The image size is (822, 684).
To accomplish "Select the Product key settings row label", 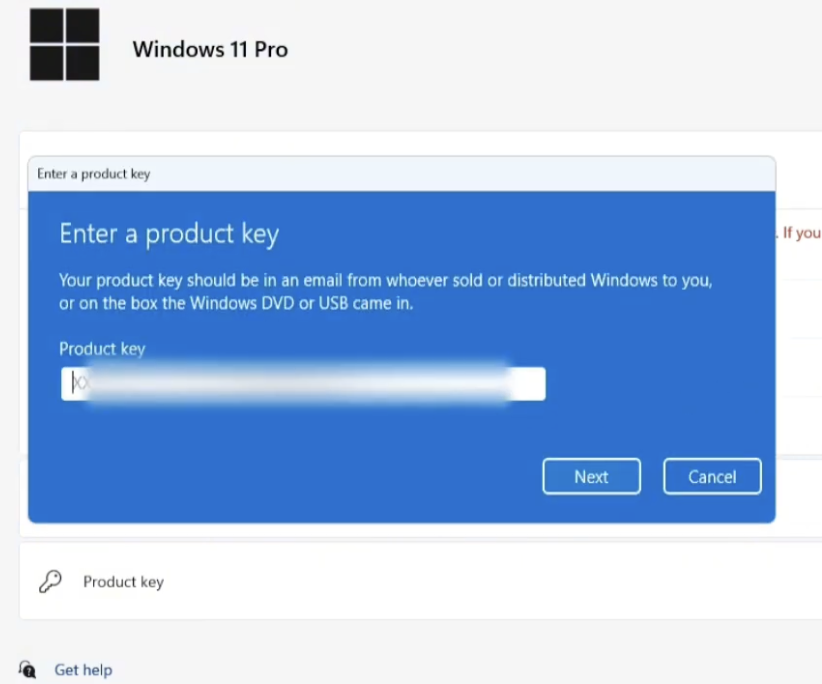I will 123,582.
